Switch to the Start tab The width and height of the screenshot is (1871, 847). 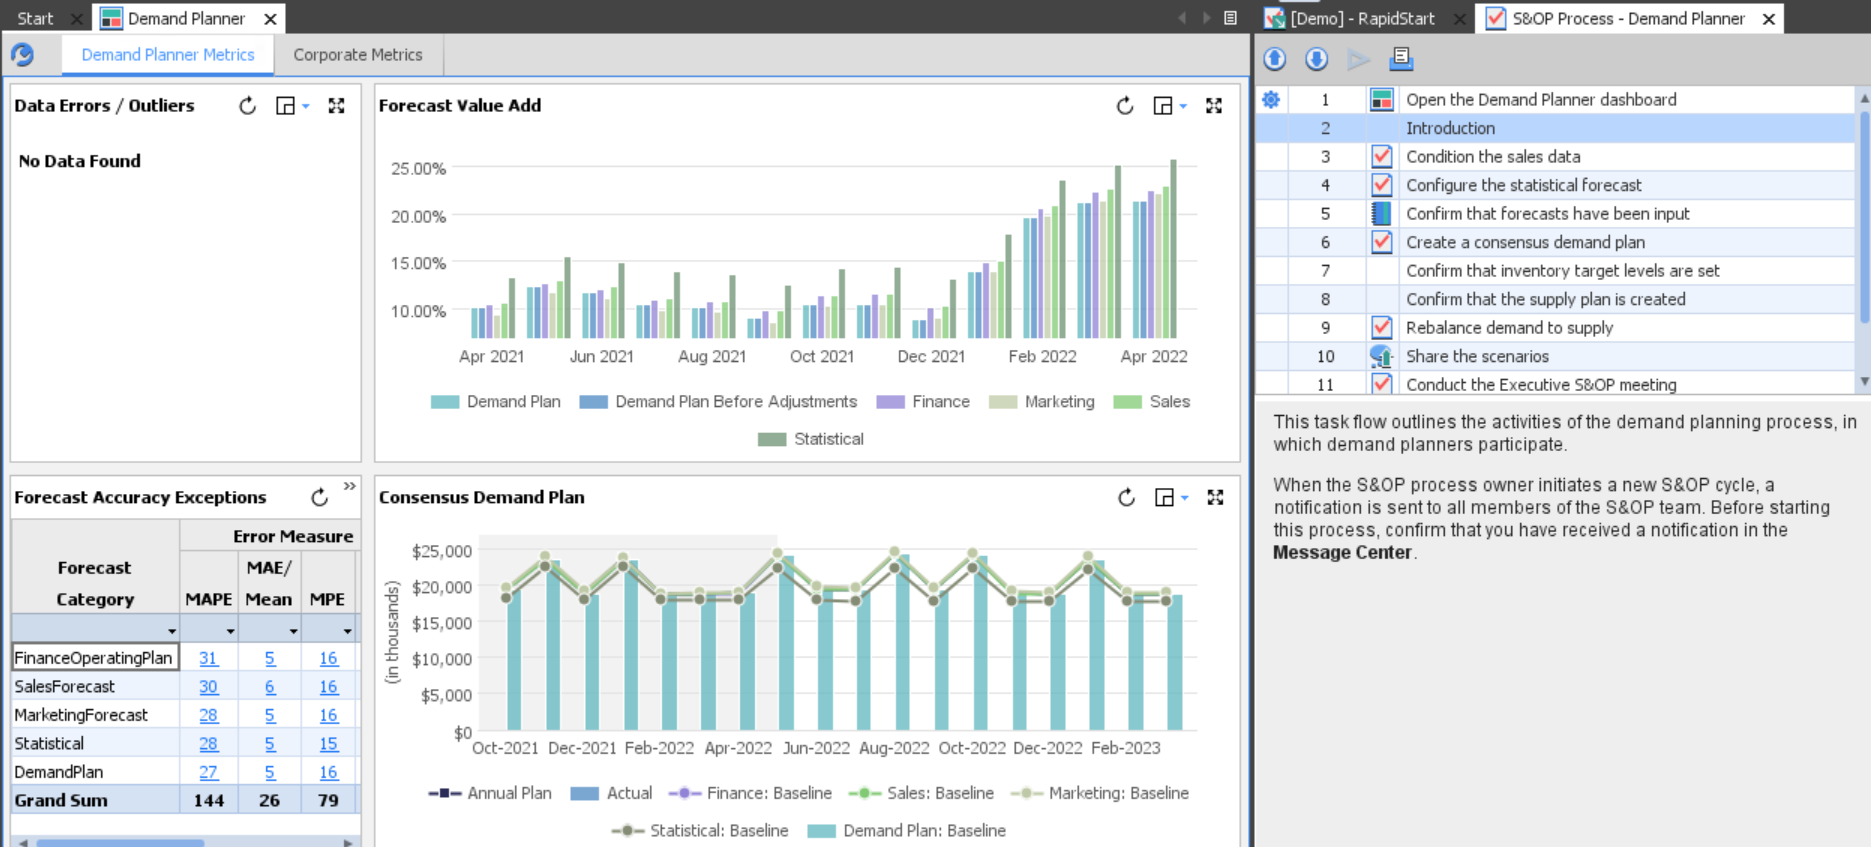pyautogui.click(x=35, y=18)
